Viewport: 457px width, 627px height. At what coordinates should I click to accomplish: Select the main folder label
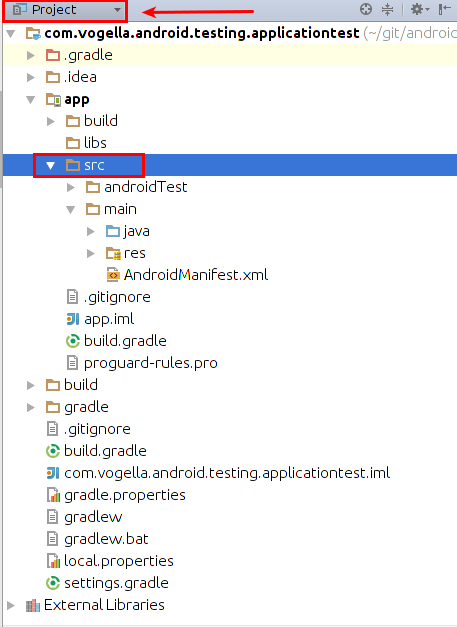120,209
